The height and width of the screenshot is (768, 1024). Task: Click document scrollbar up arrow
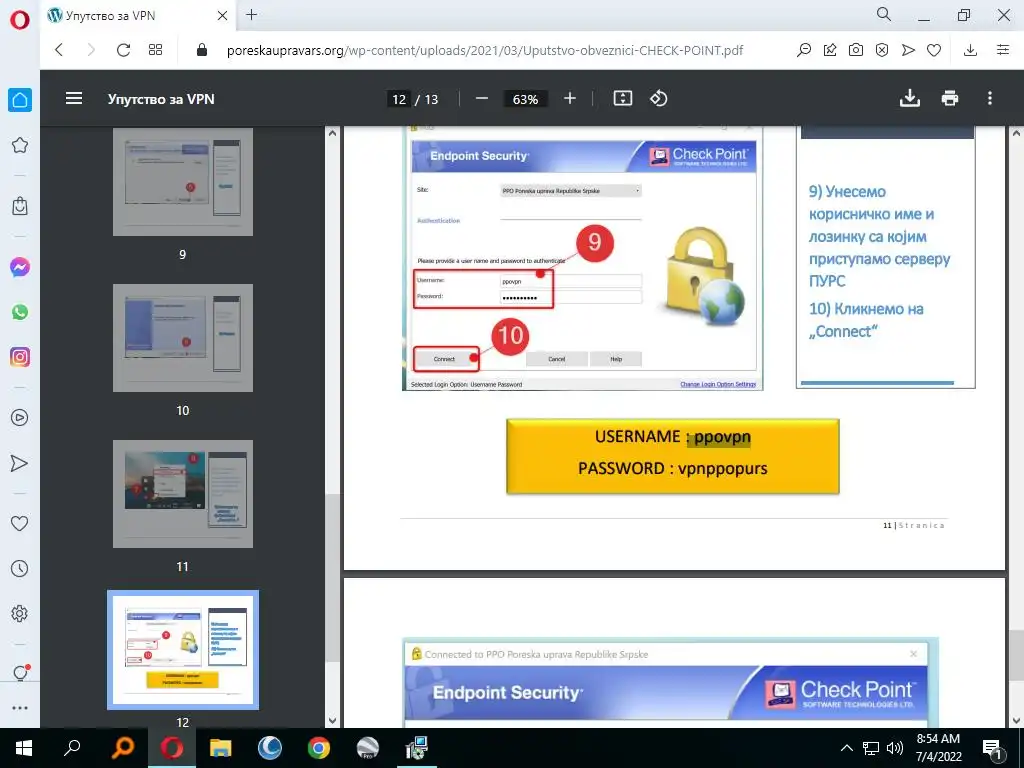click(1016, 133)
